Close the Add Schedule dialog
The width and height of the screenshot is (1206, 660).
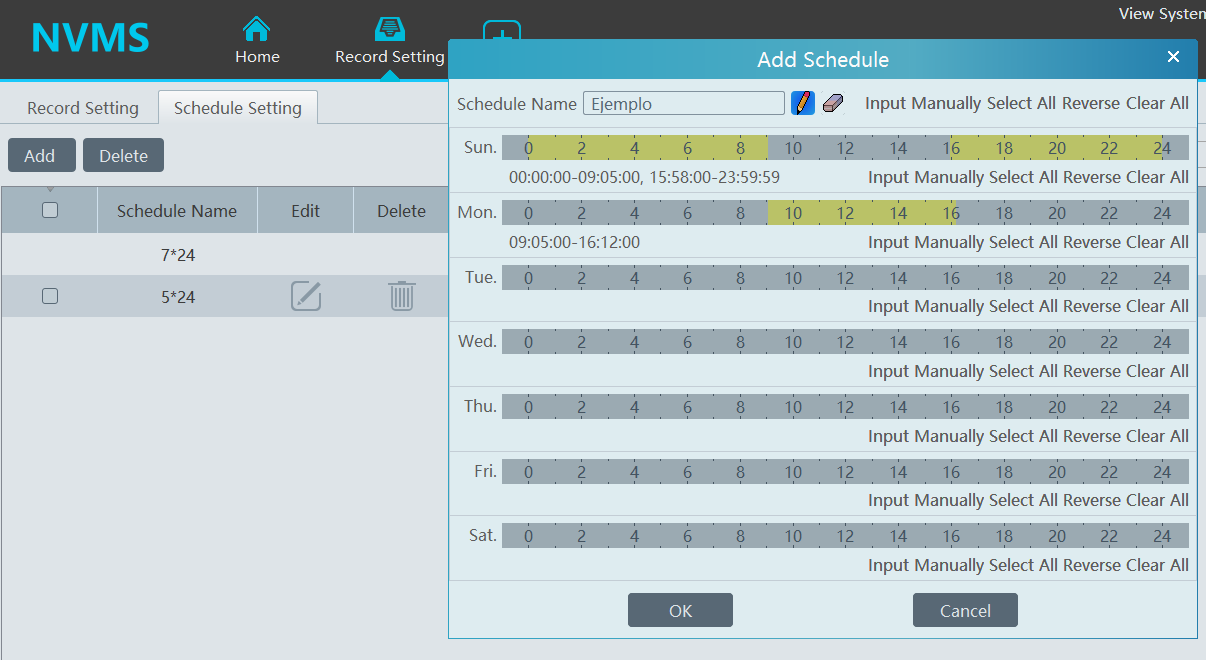pos(1173,57)
